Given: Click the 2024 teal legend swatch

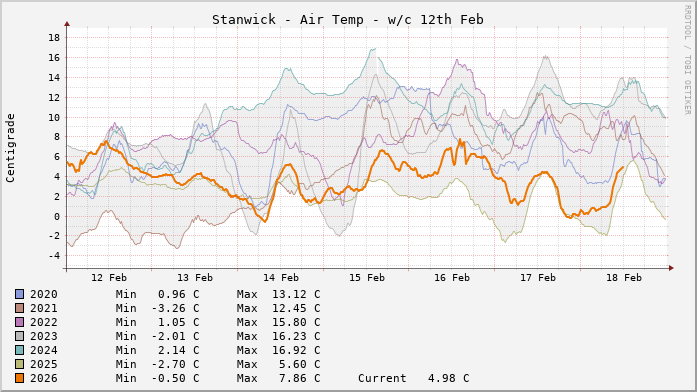Looking at the screenshot, I should coord(20,350).
